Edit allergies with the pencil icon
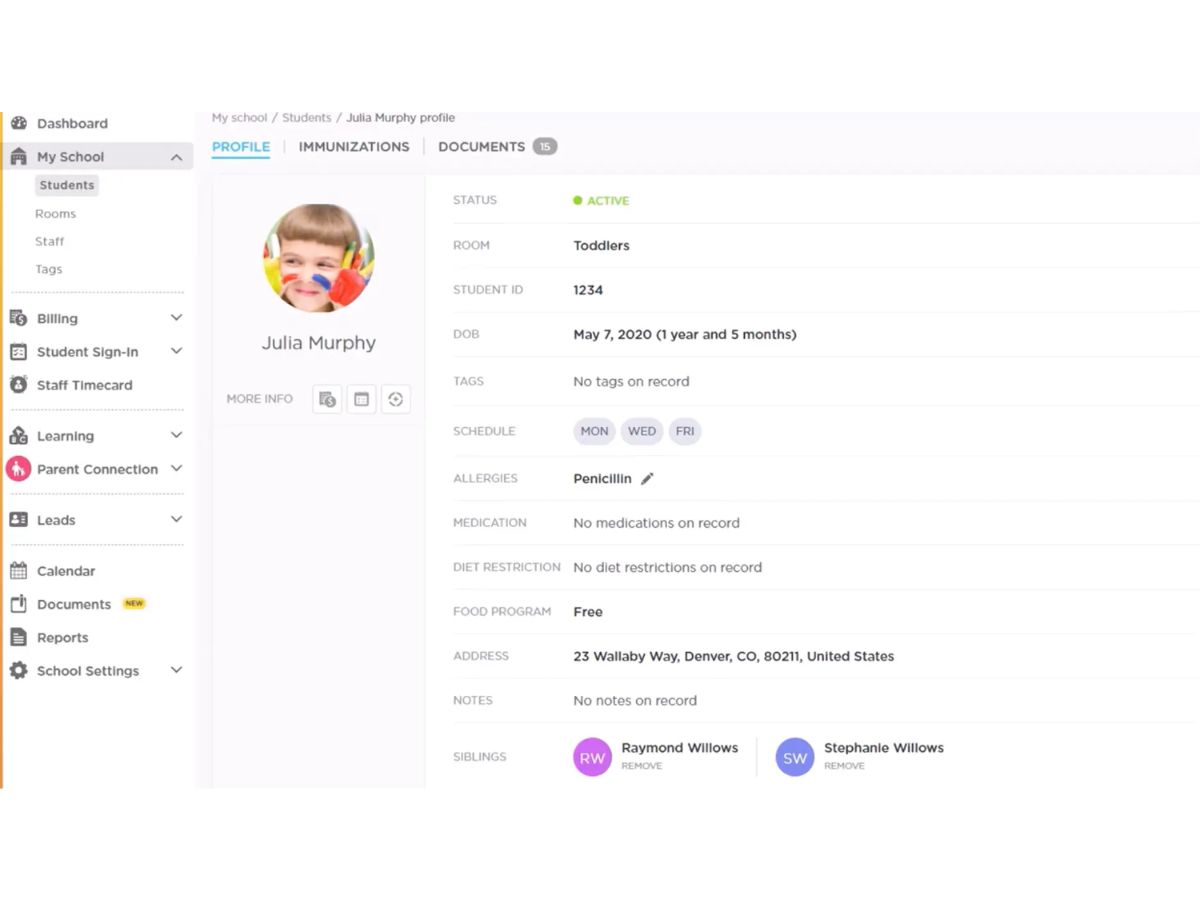Viewport: 1200px width, 900px height. click(x=647, y=479)
